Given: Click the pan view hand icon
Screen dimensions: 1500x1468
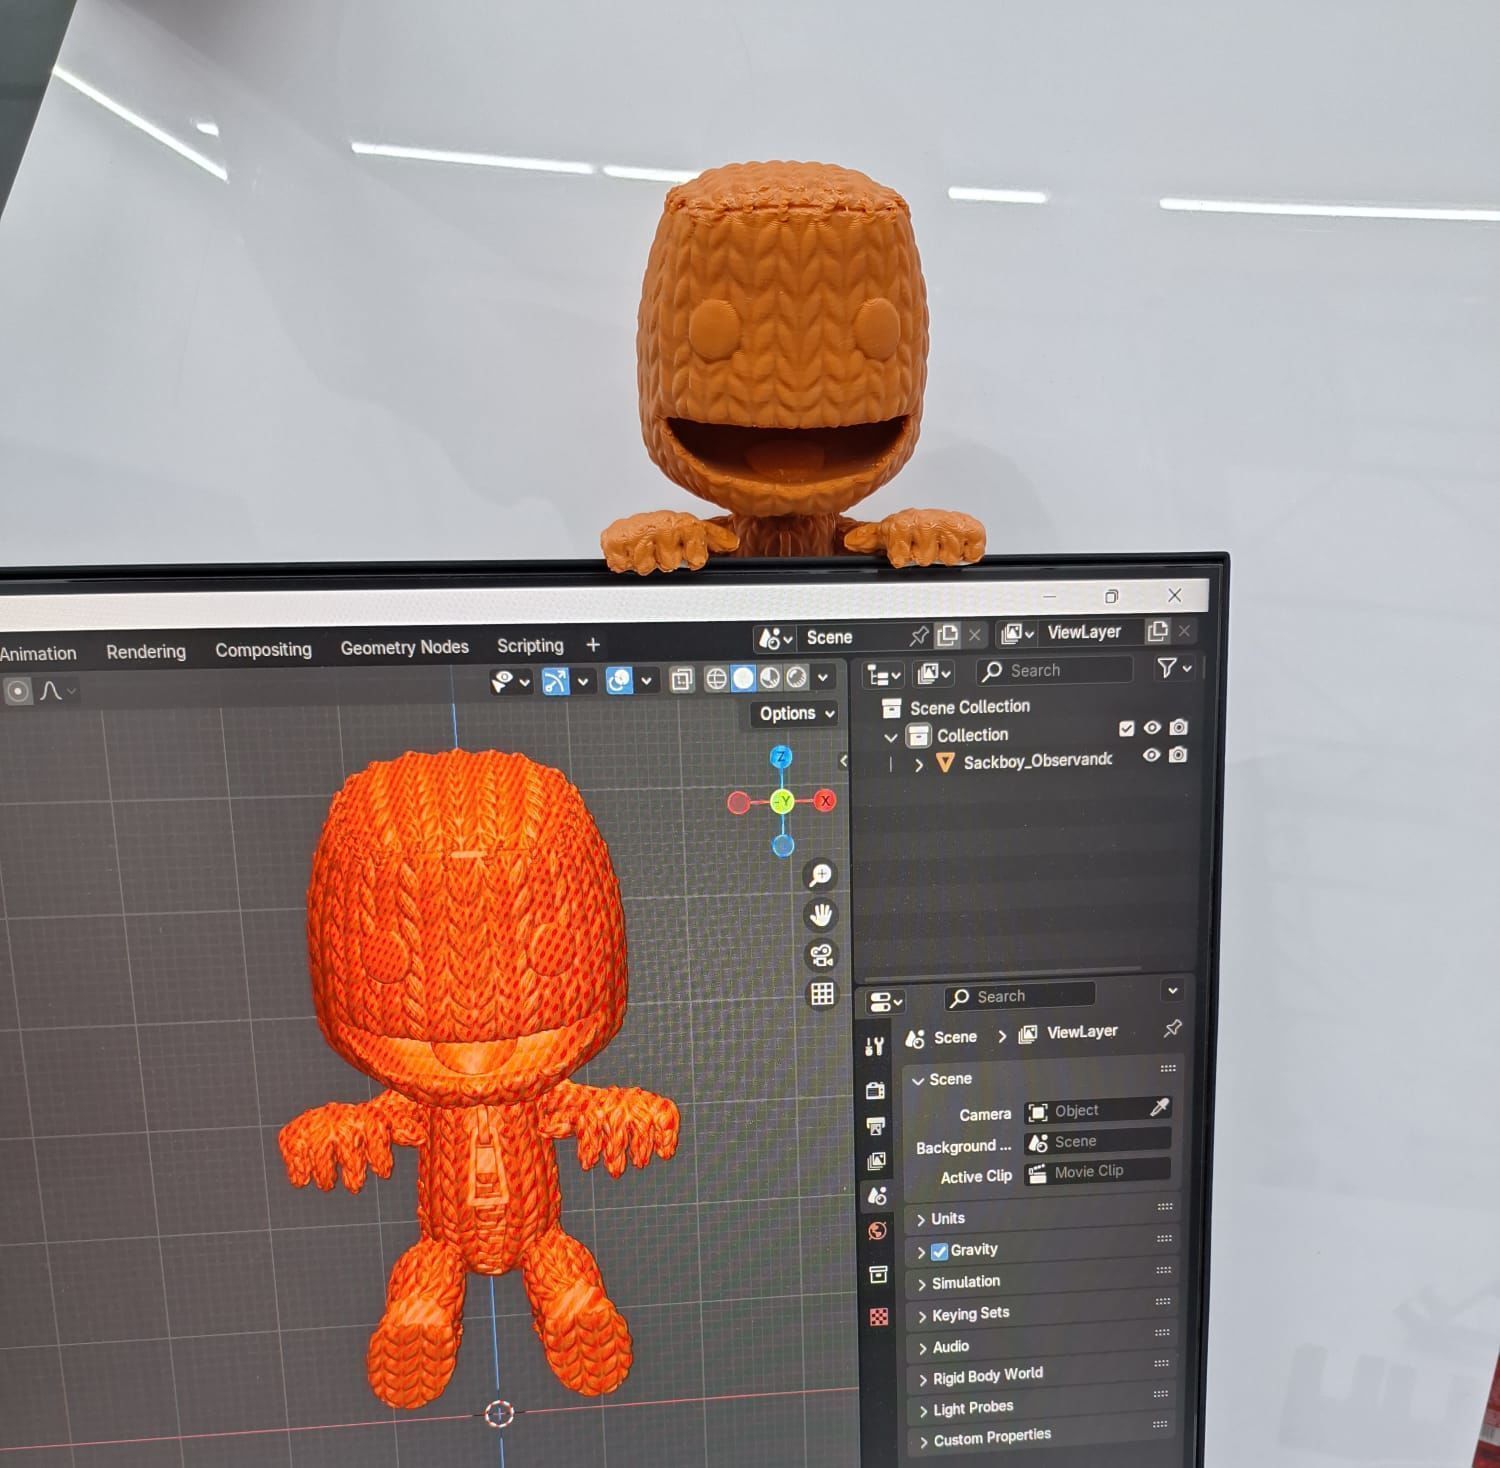Looking at the screenshot, I should [821, 915].
